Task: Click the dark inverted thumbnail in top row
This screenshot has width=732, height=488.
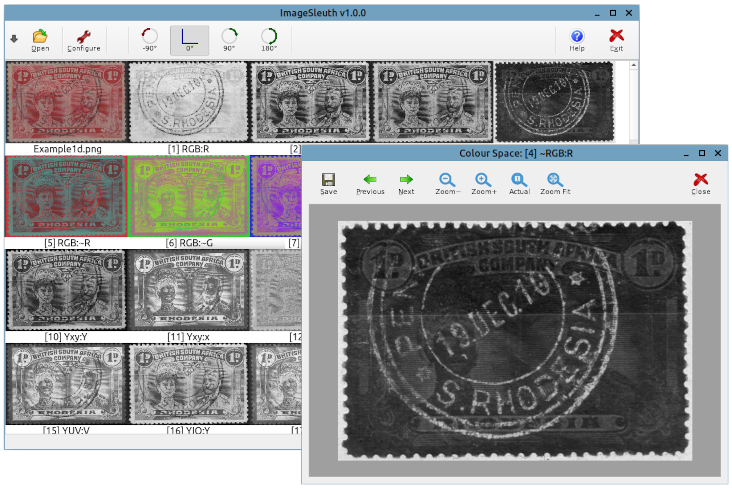Action: tap(554, 102)
